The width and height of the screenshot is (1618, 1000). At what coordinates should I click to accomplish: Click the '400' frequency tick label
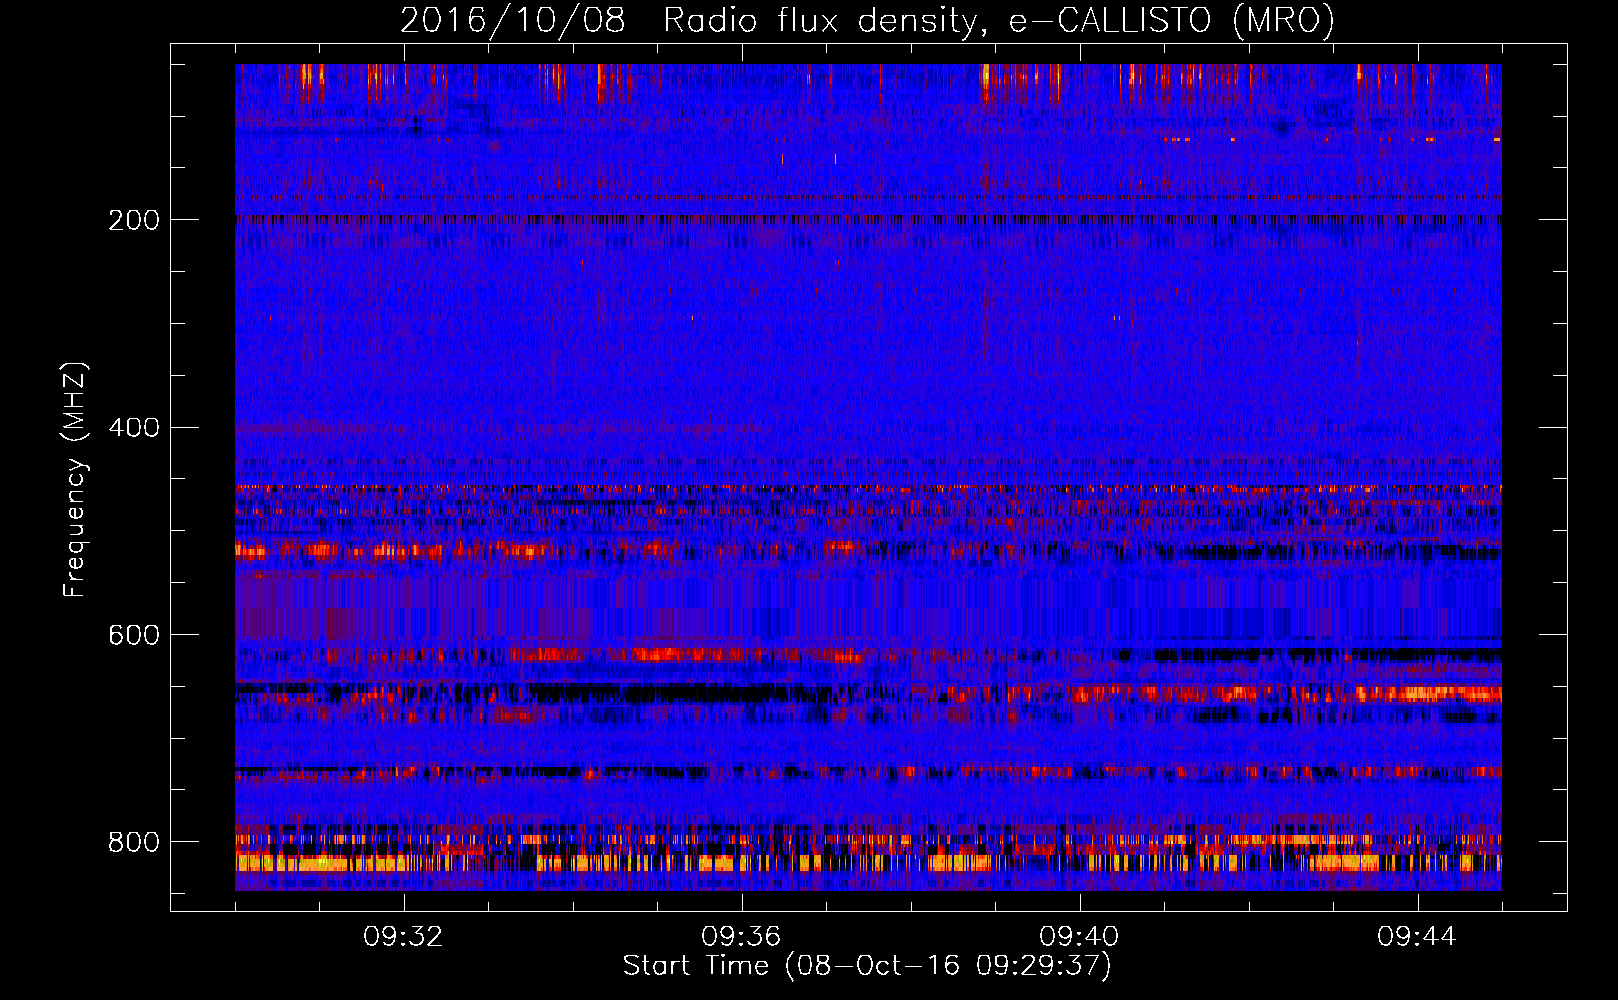(134, 428)
